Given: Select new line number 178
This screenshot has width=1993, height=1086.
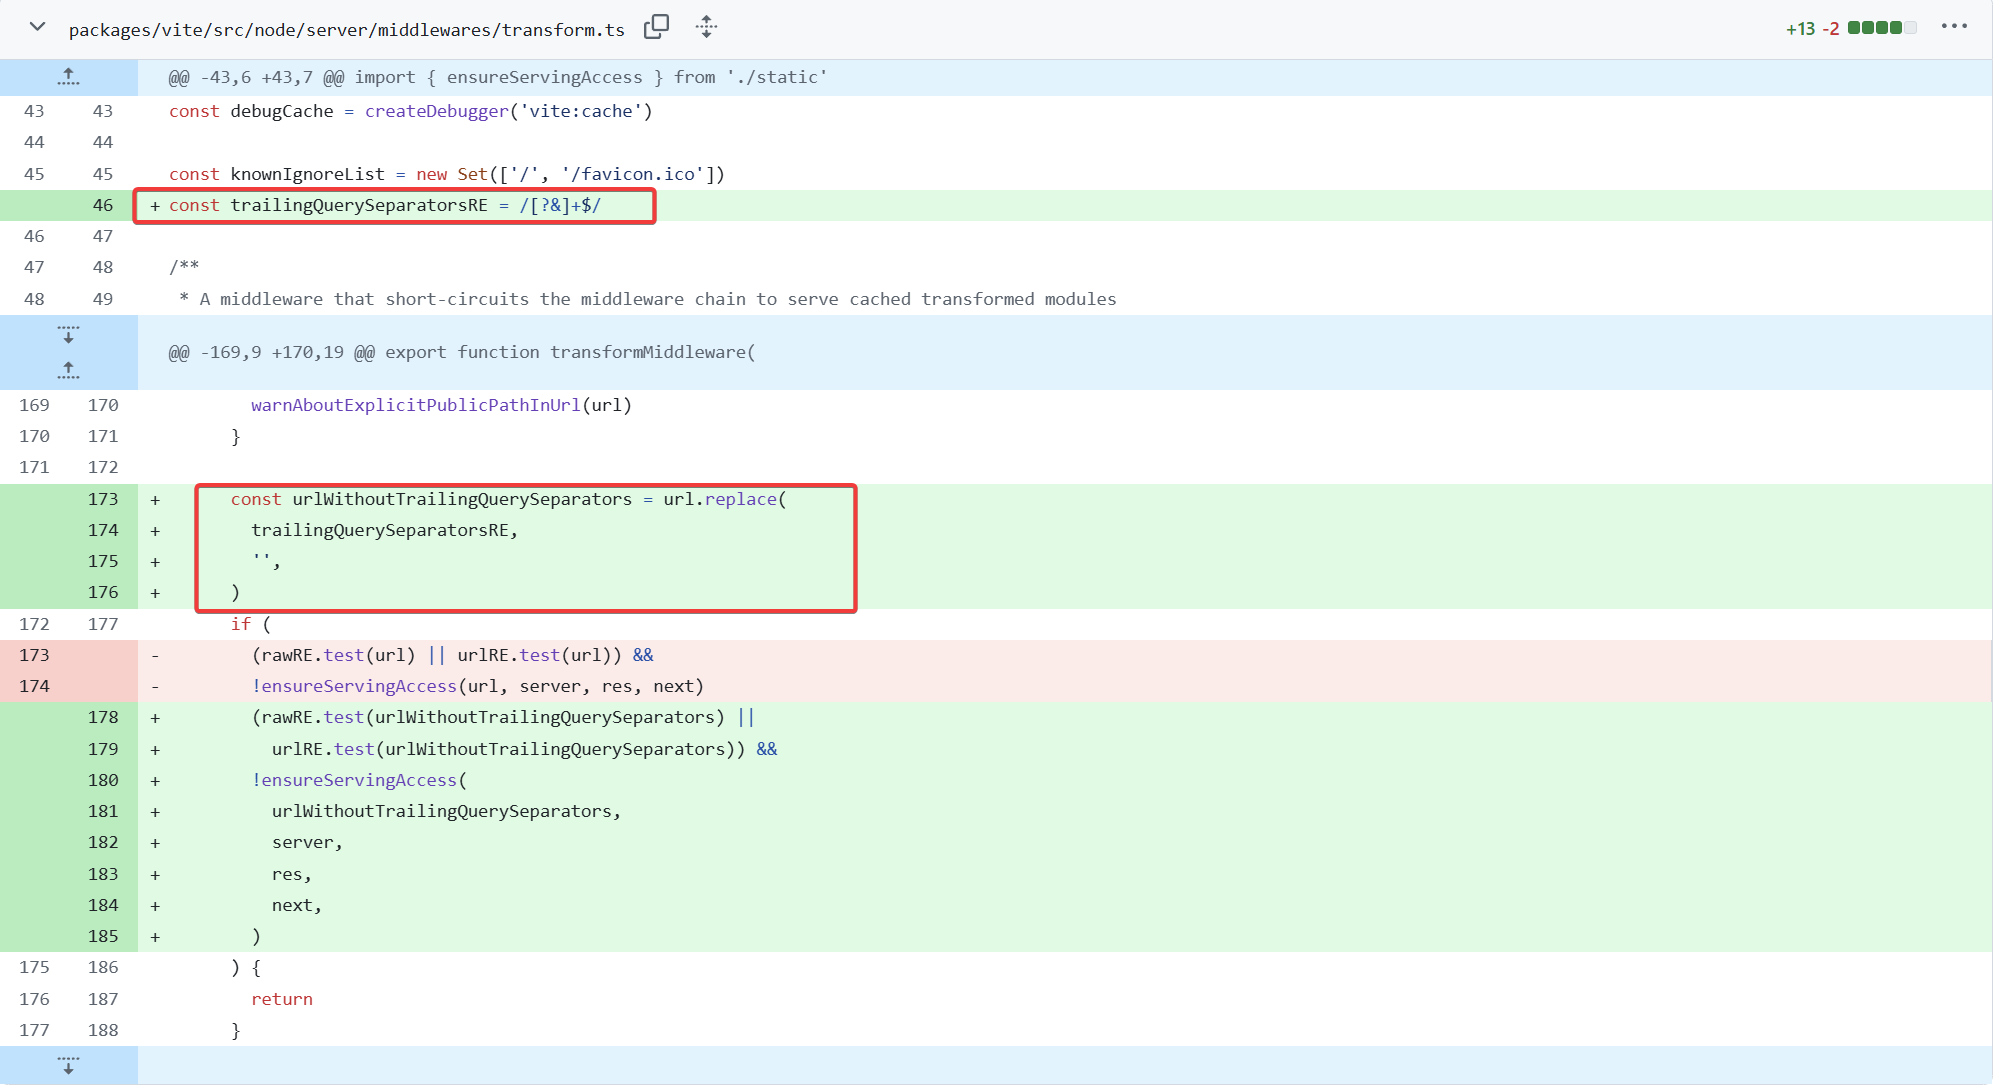Looking at the screenshot, I should click(x=103, y=717).
